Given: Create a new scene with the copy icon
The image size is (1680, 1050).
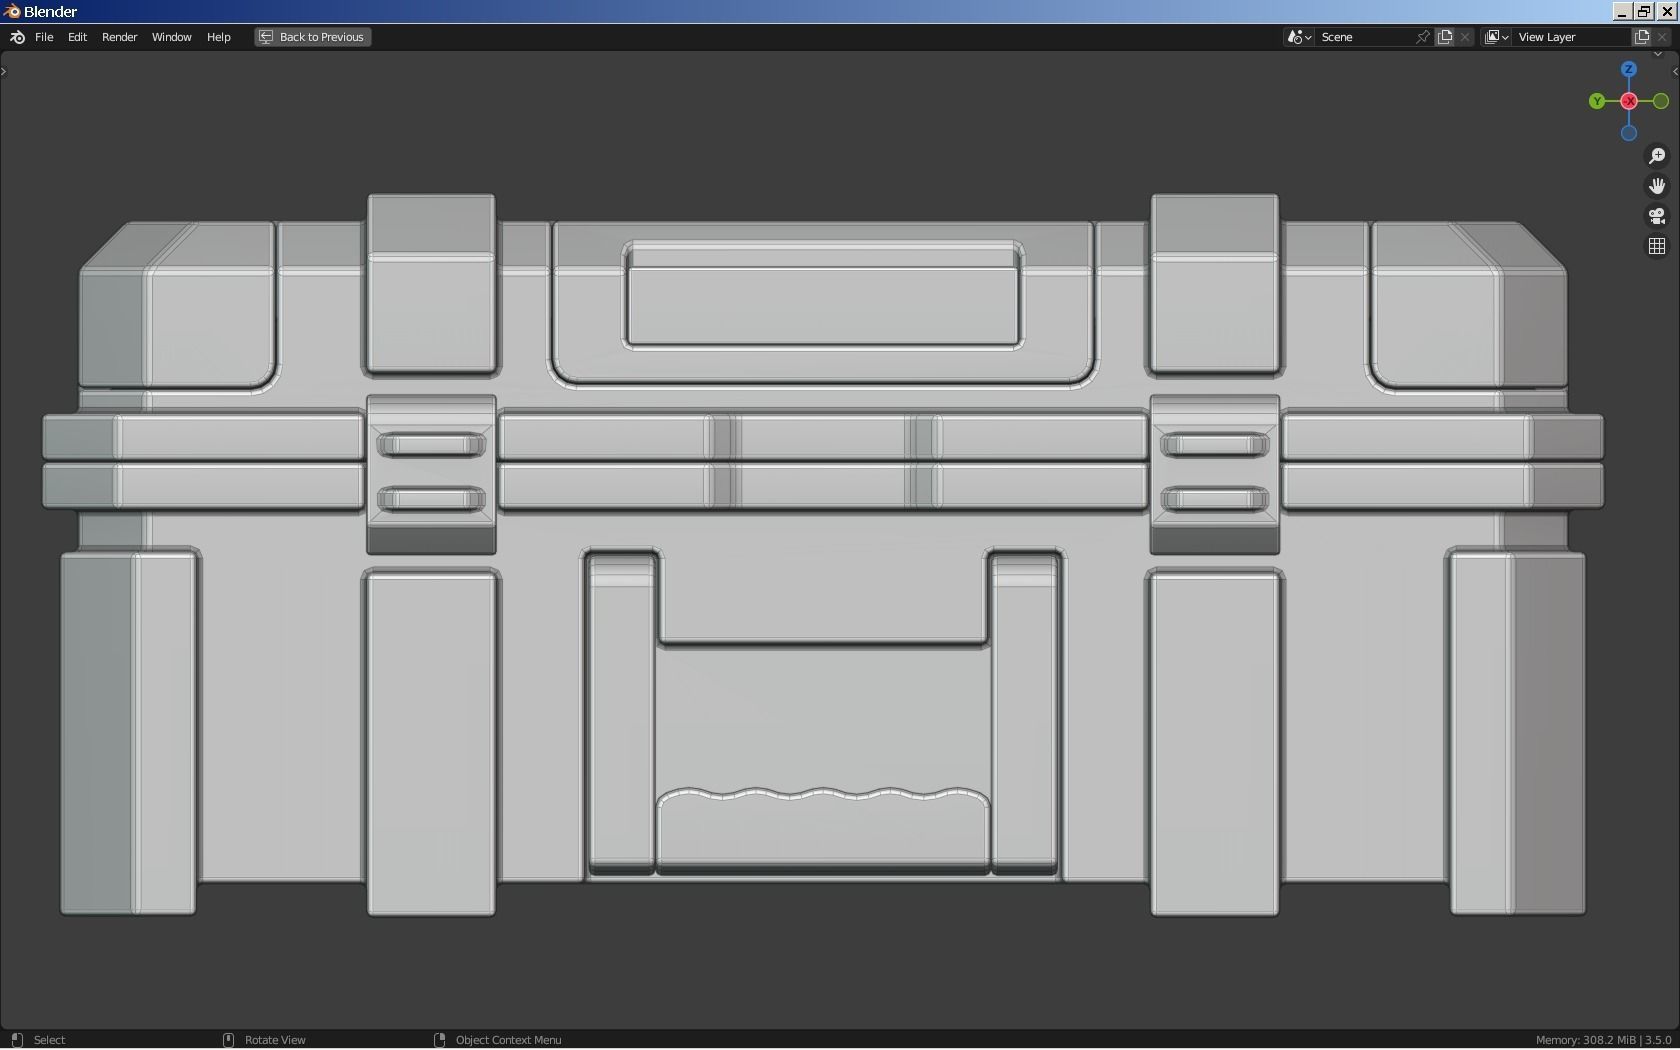Looking at the screenshot, I should point(1445,37).
